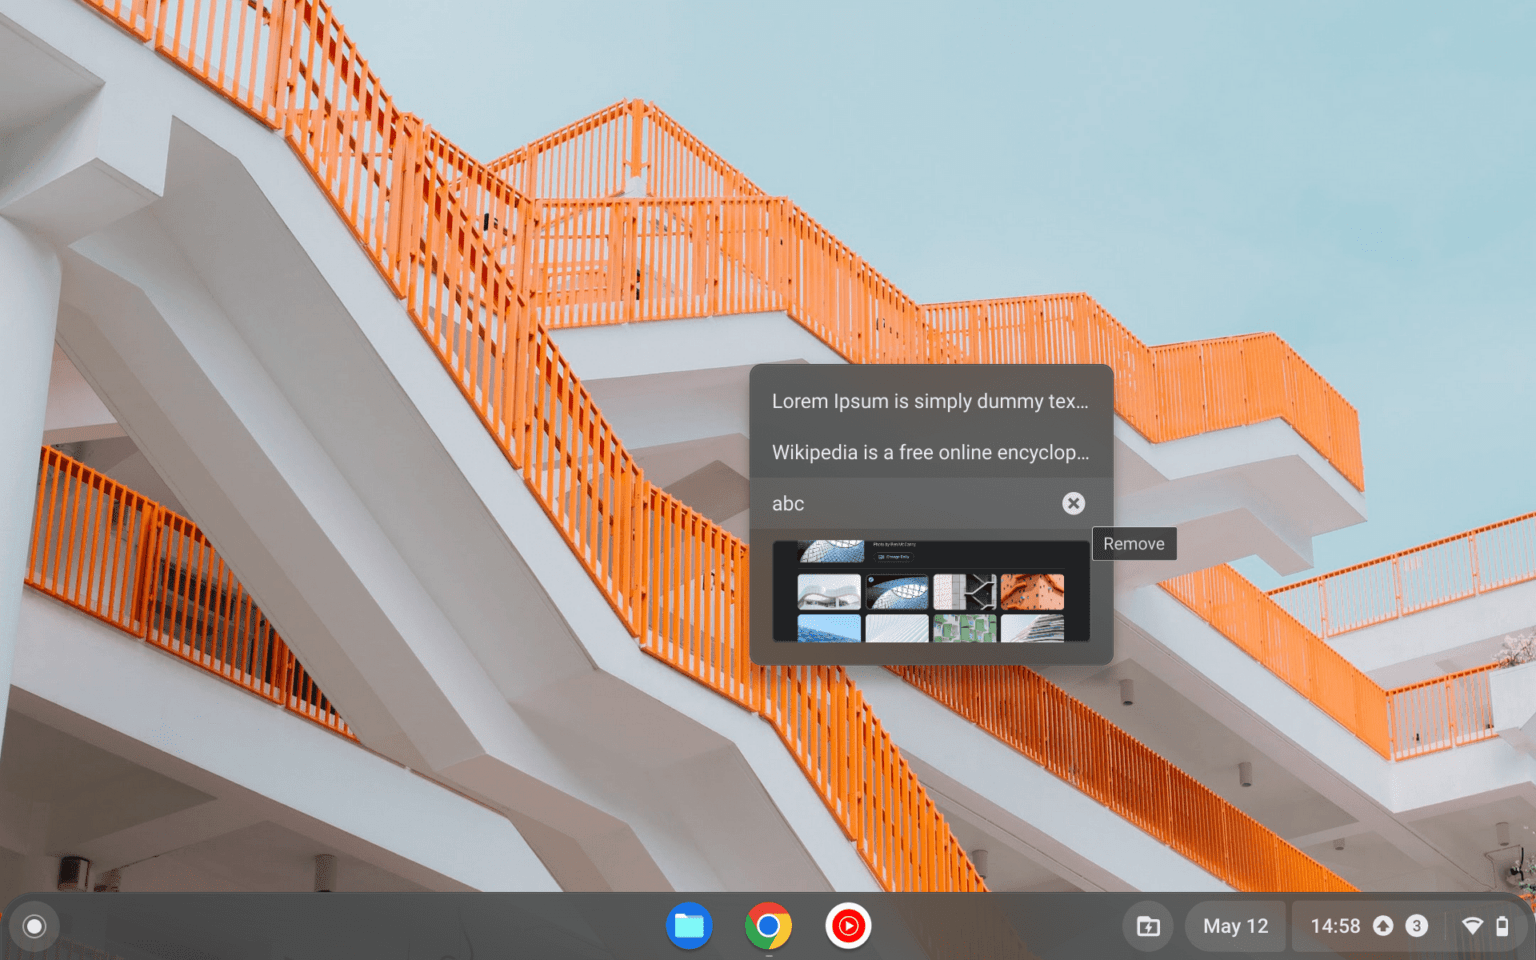The image size is (1536, 960).
Task: Open quick settings by clicking the clock
Action: (1337, 926)
